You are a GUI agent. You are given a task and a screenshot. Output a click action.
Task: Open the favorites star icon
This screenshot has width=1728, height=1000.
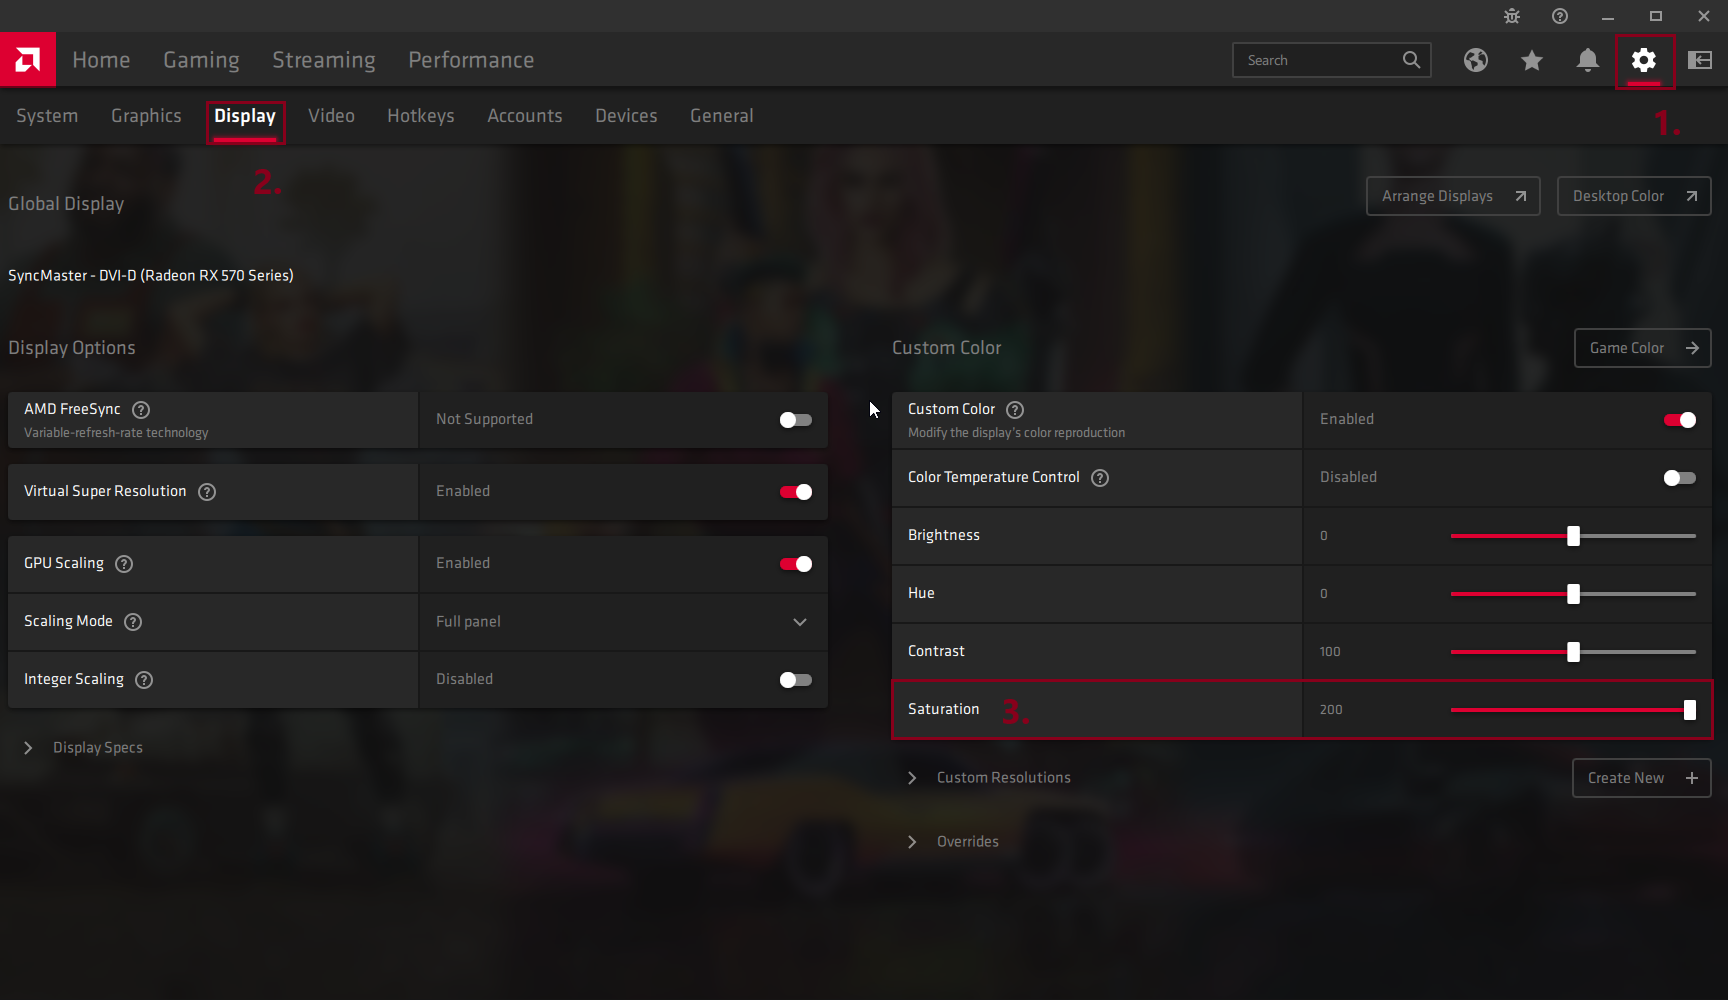pos(1532,60)
